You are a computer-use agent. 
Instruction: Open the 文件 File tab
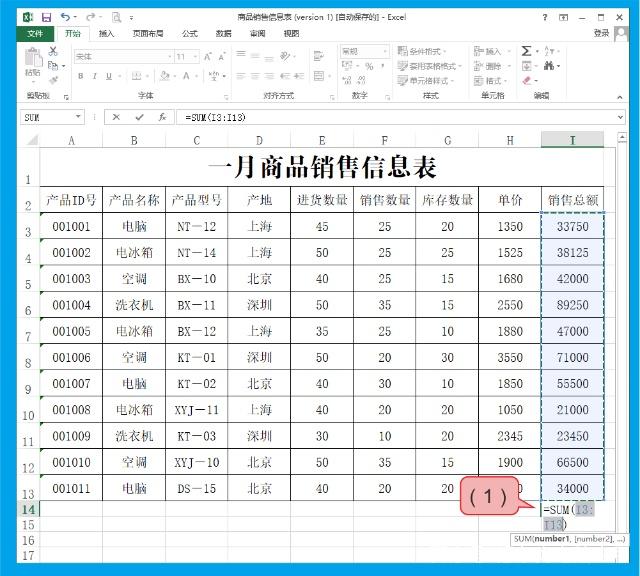point(35,33)
